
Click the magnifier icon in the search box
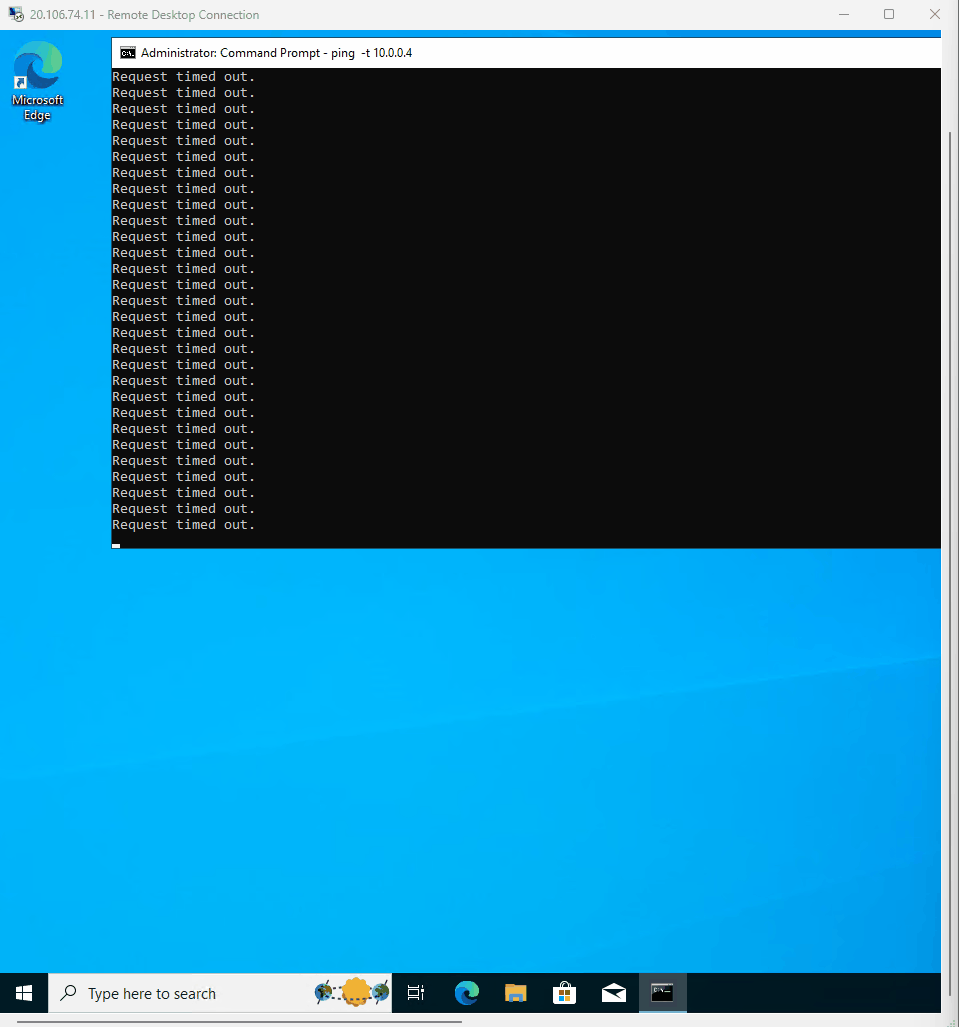click(68, 993)
